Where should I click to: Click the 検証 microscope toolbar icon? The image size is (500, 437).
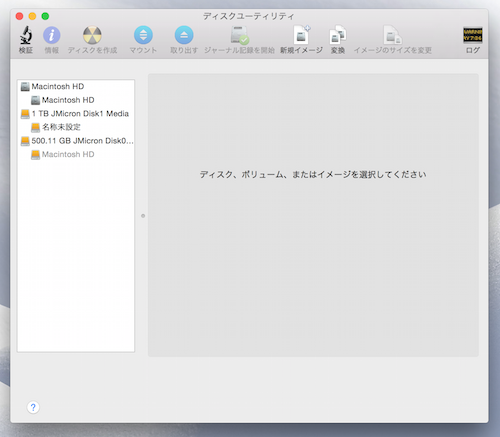coord(26,35)
